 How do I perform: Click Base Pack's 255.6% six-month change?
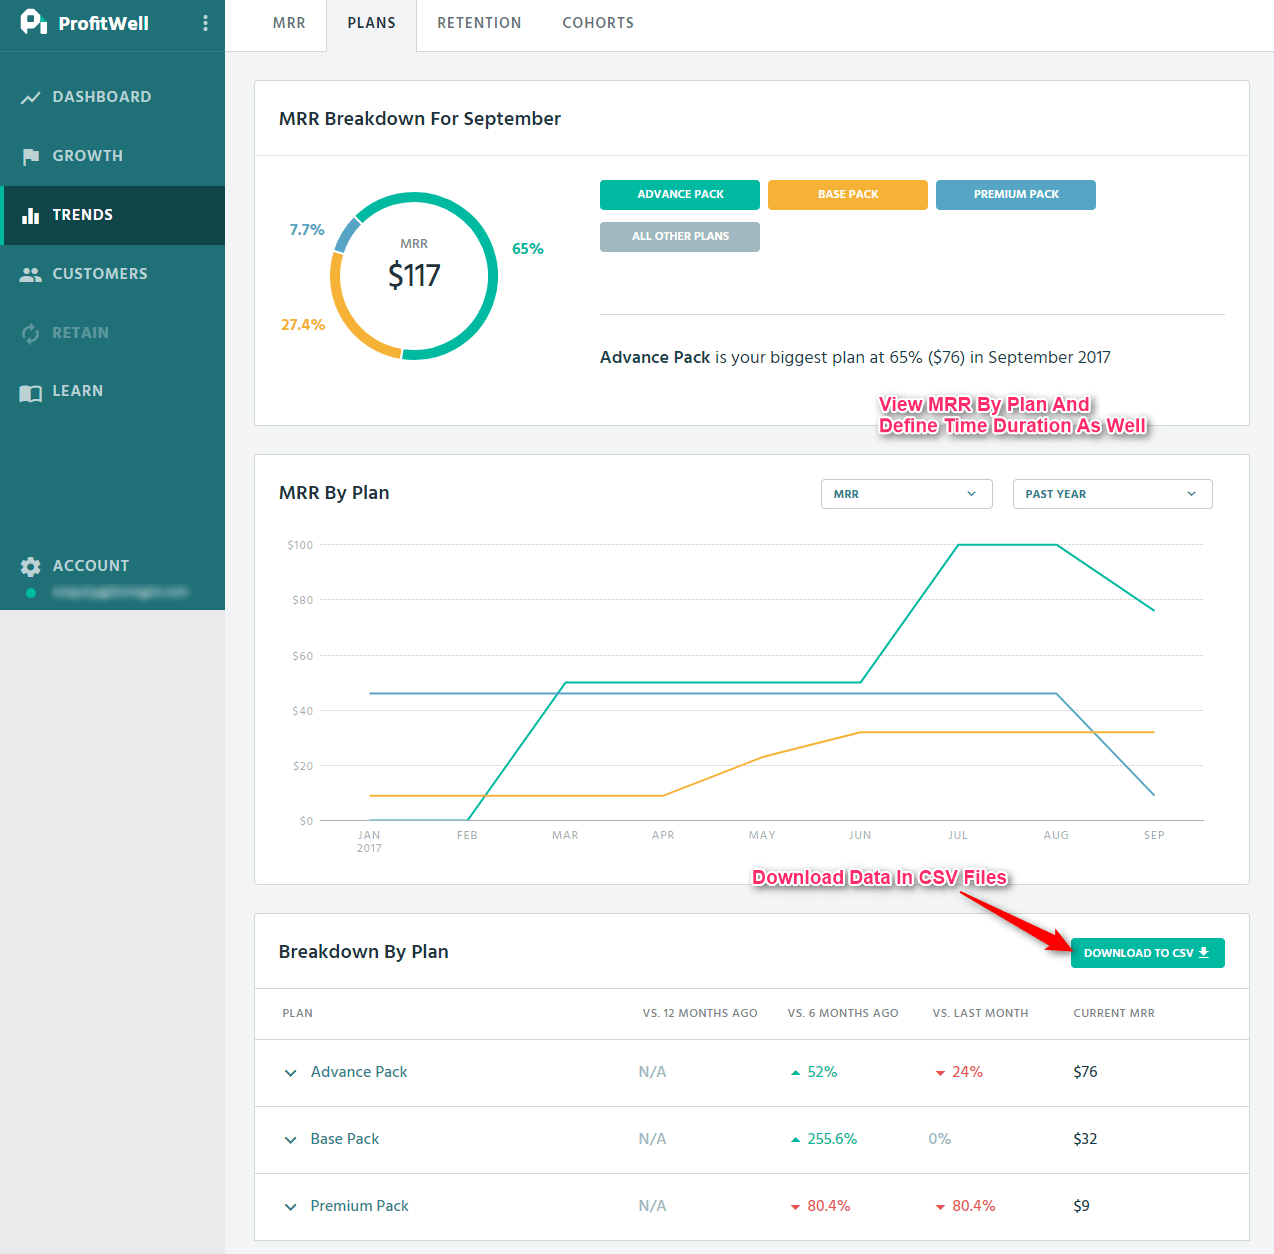tap(824, 1139)
